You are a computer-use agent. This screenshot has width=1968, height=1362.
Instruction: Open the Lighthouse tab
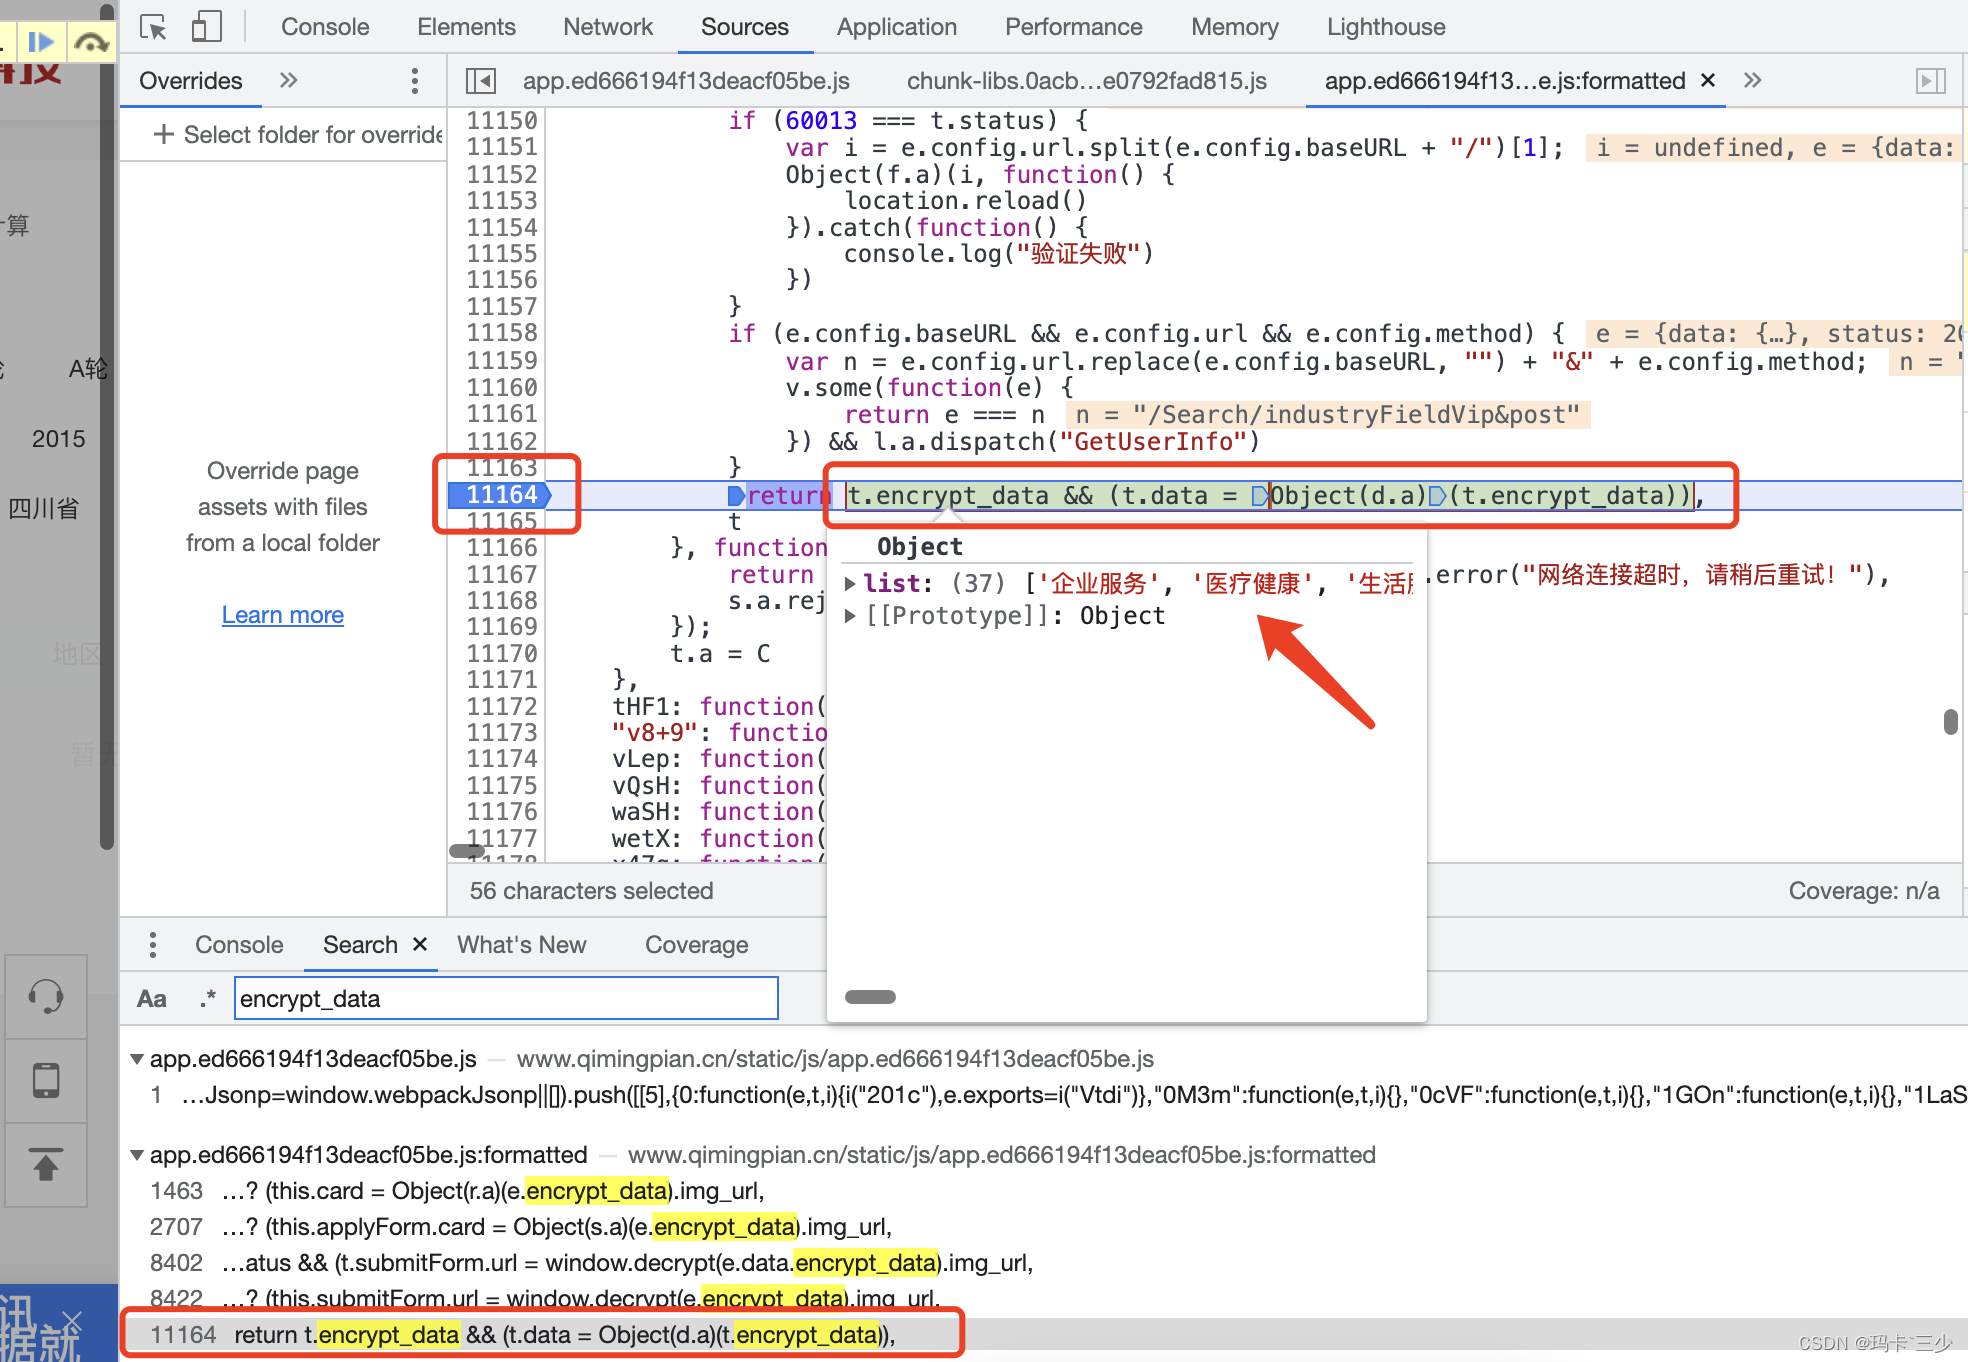[x=1386, y=27]
